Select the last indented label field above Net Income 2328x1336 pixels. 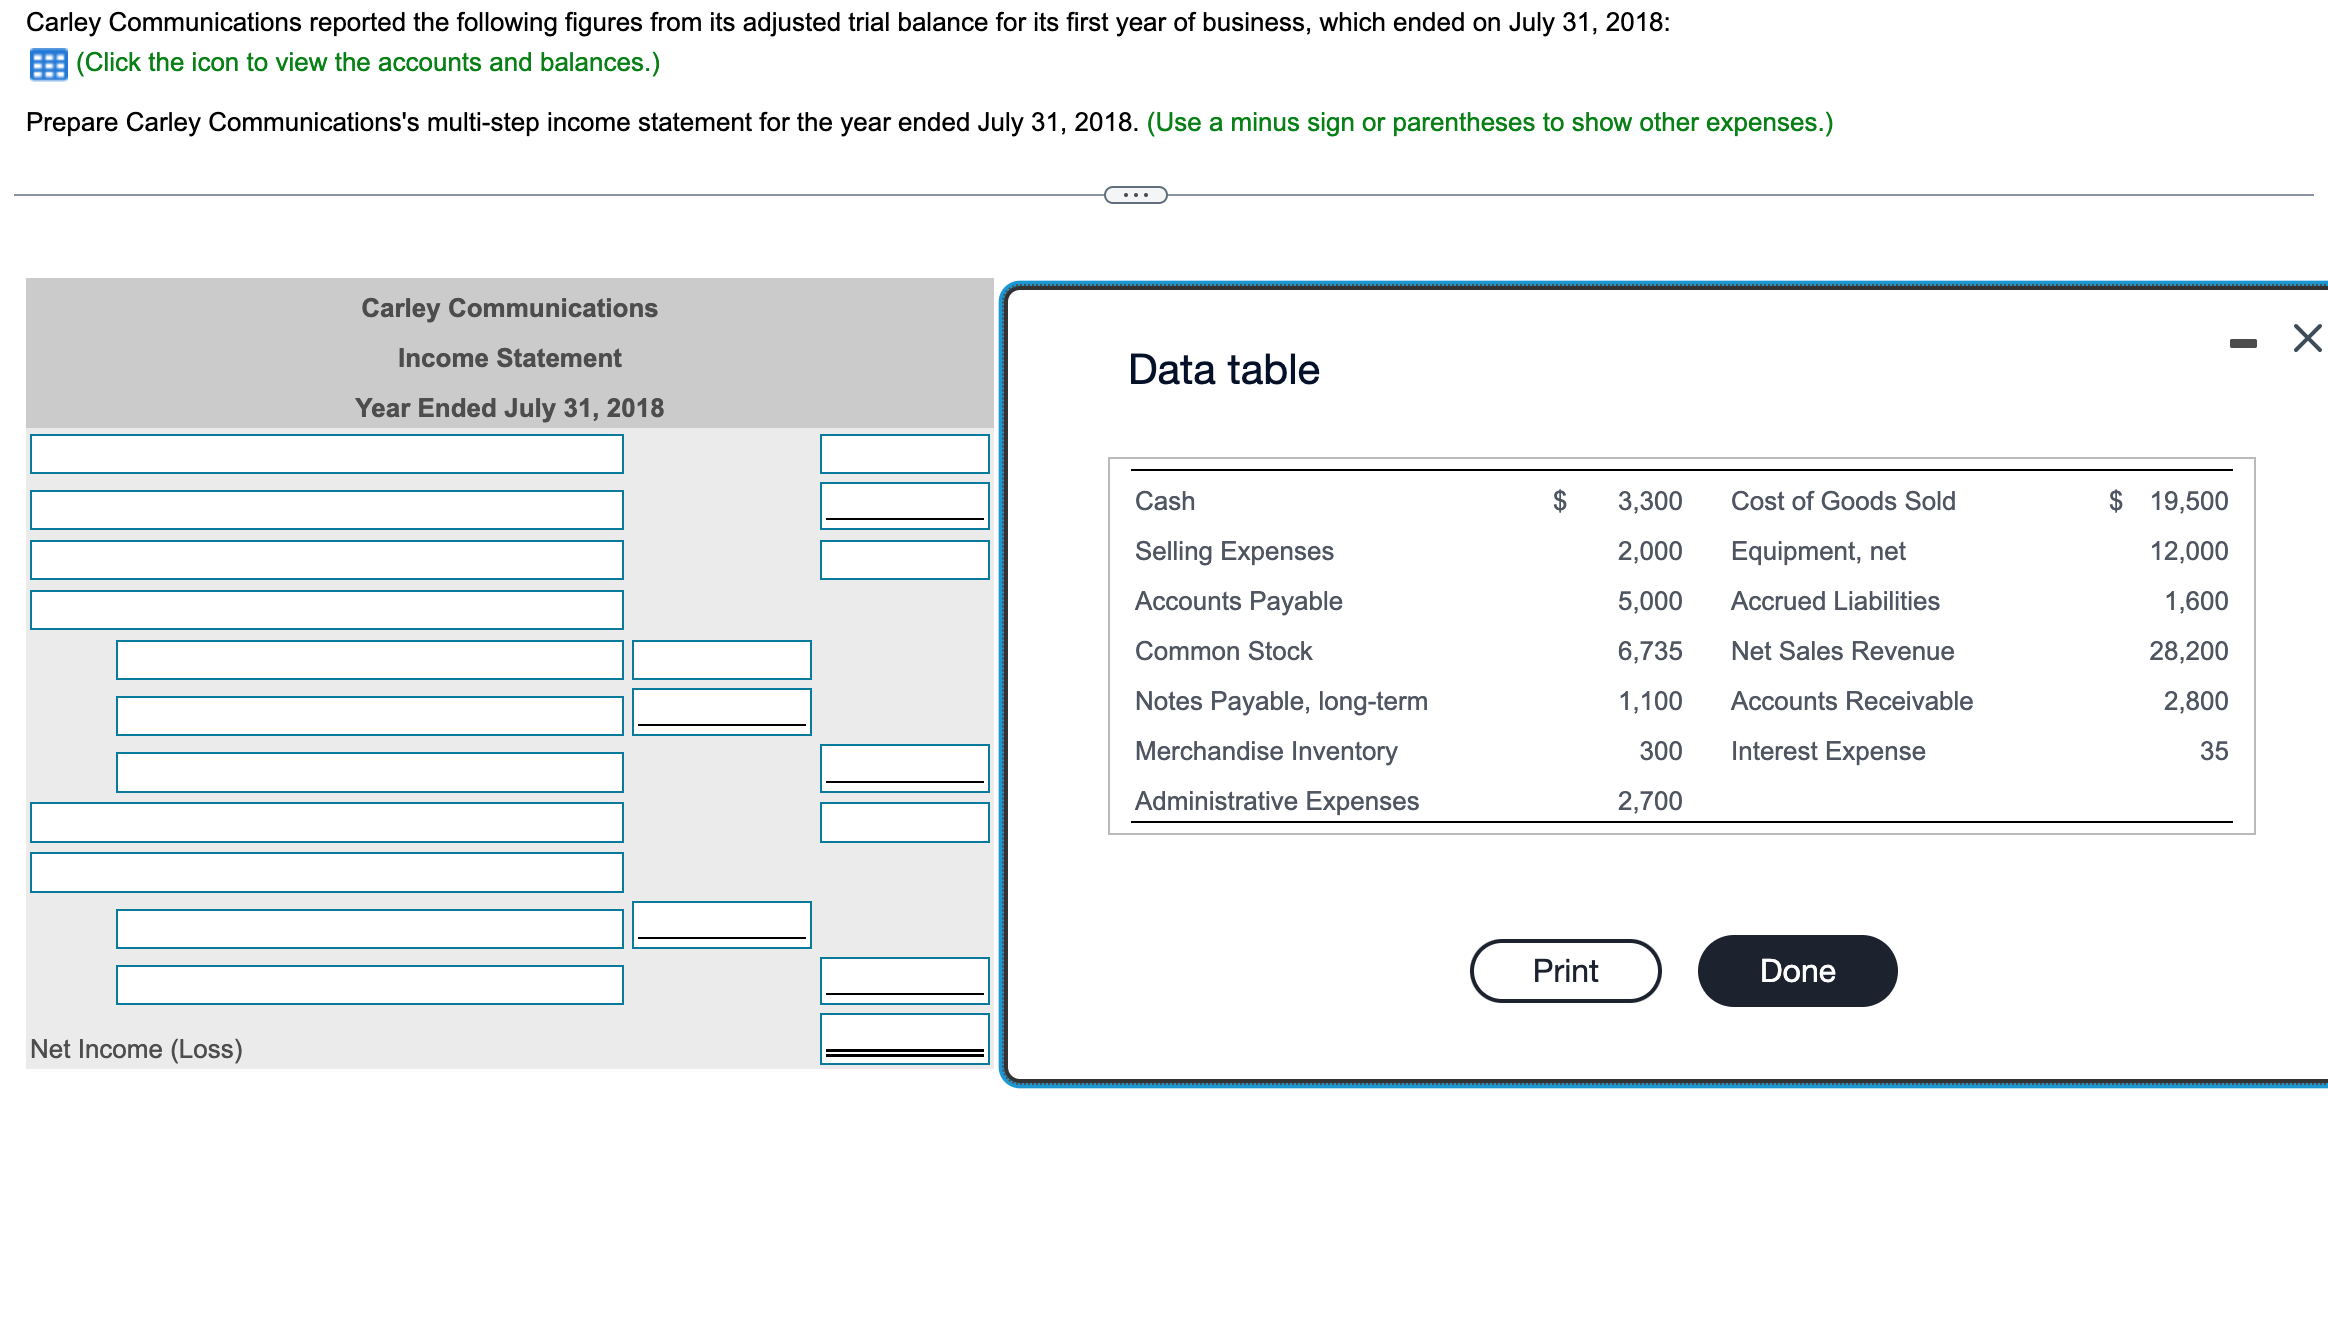coord(369,985)
